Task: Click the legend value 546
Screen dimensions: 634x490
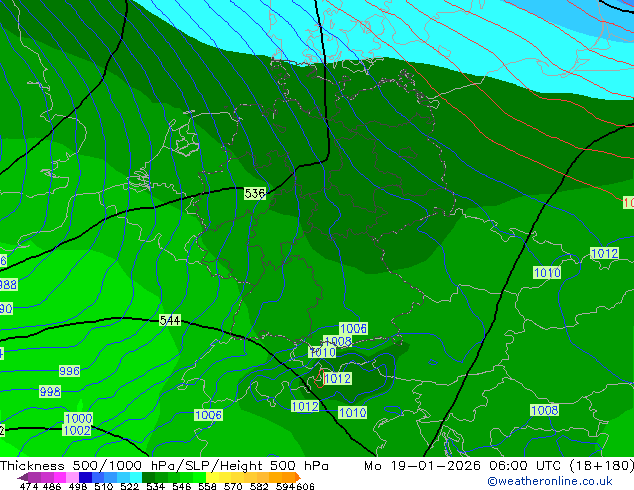Action: (x=182, y=486)
